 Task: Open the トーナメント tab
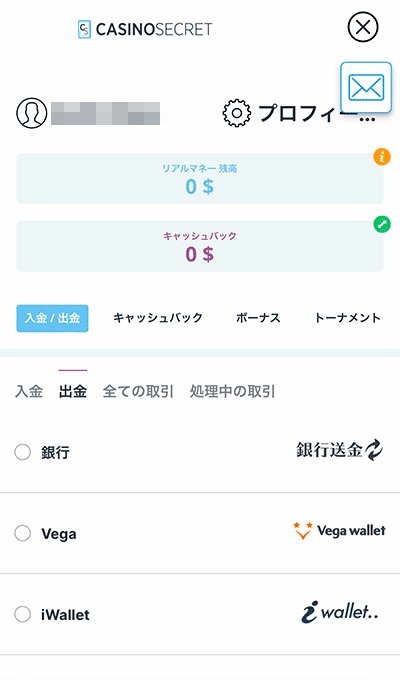(x=348, y=318)
